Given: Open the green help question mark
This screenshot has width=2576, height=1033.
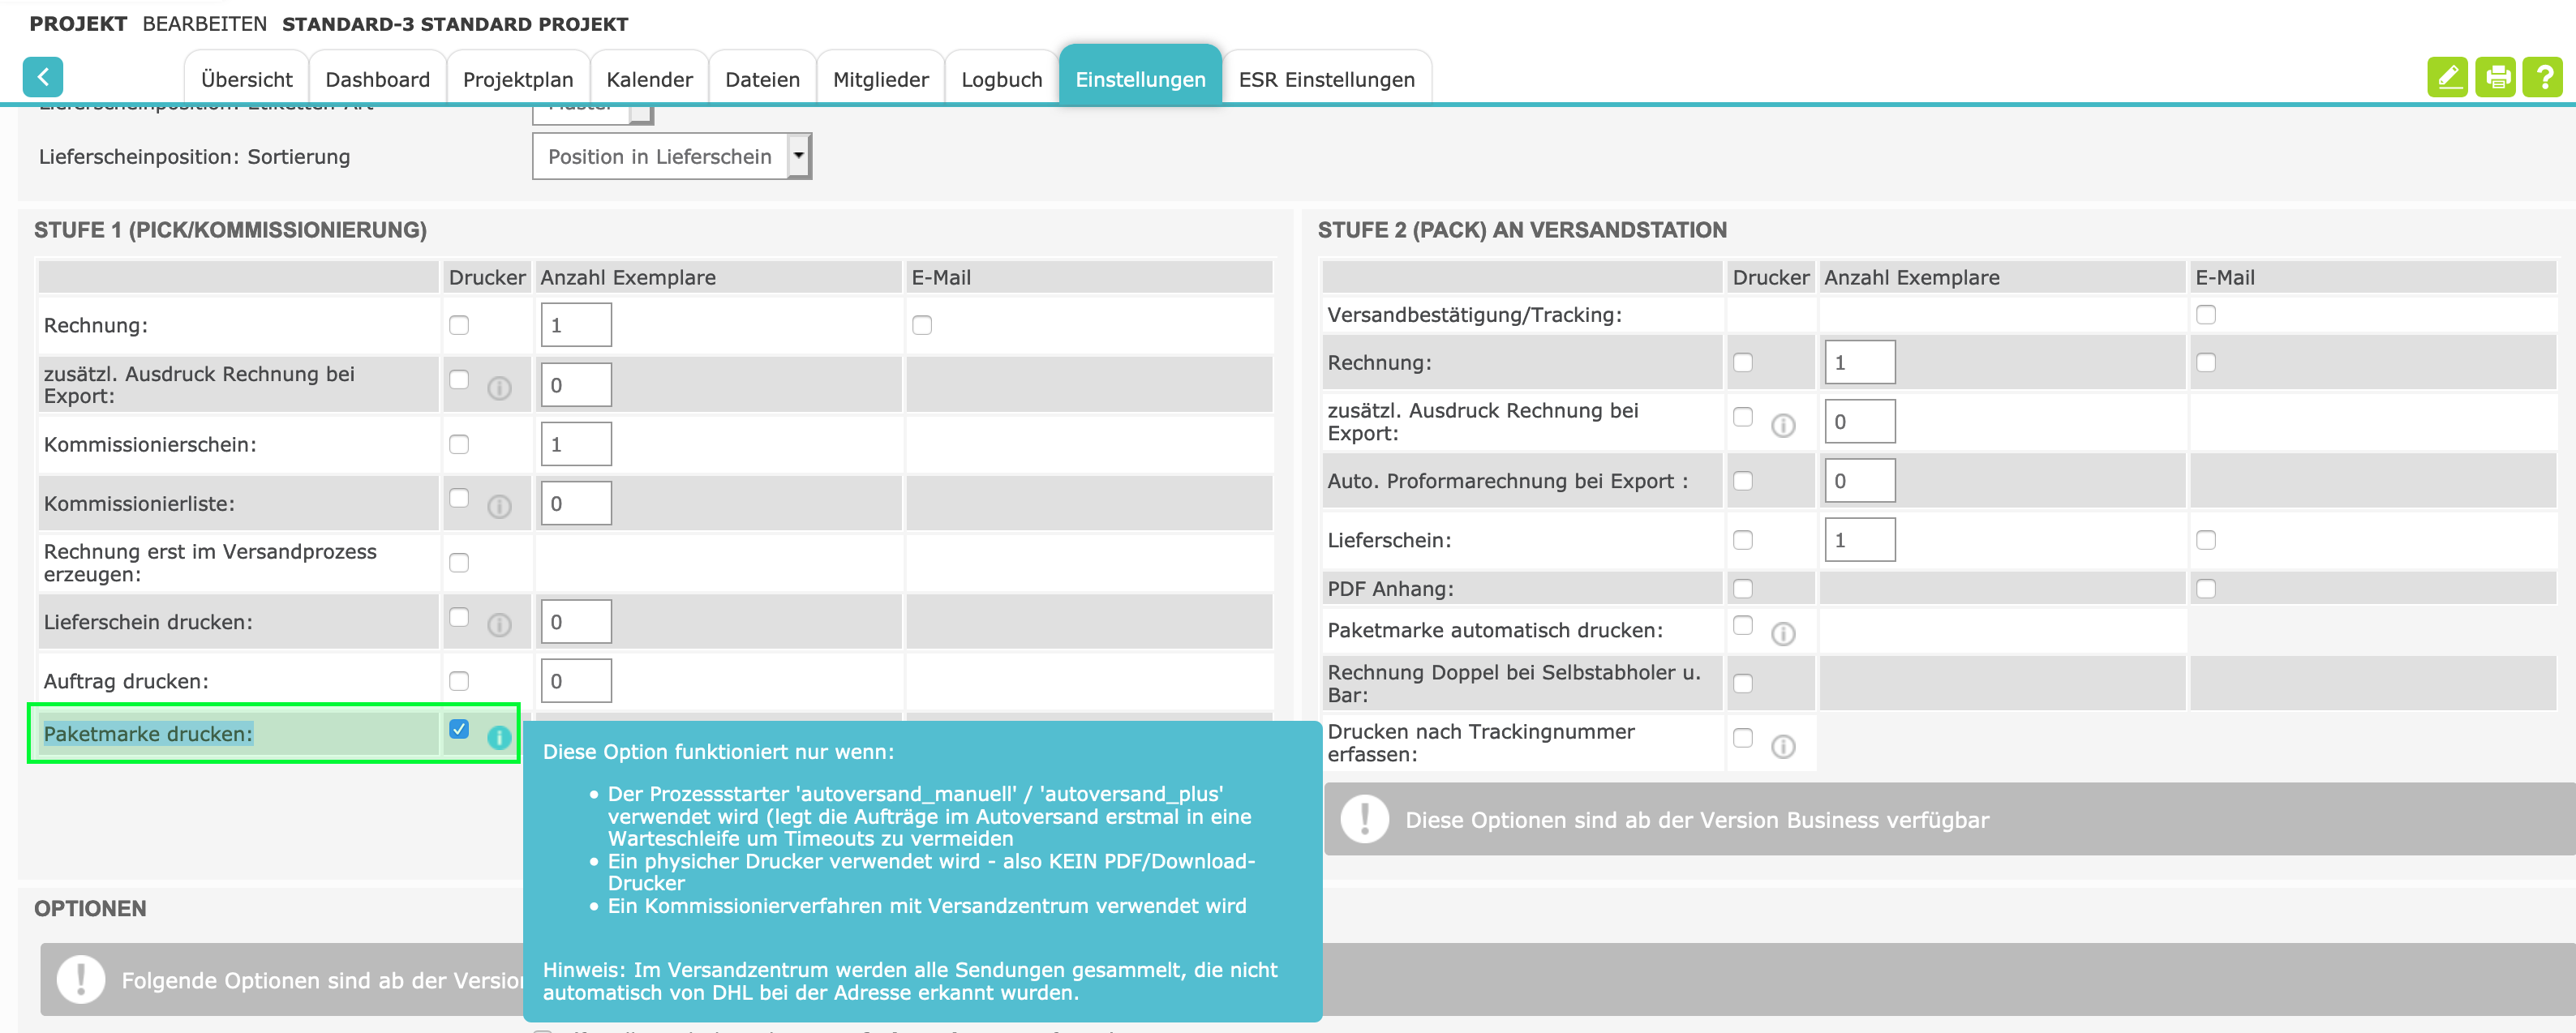Looking at the screenshot, I should [2543, 77].
